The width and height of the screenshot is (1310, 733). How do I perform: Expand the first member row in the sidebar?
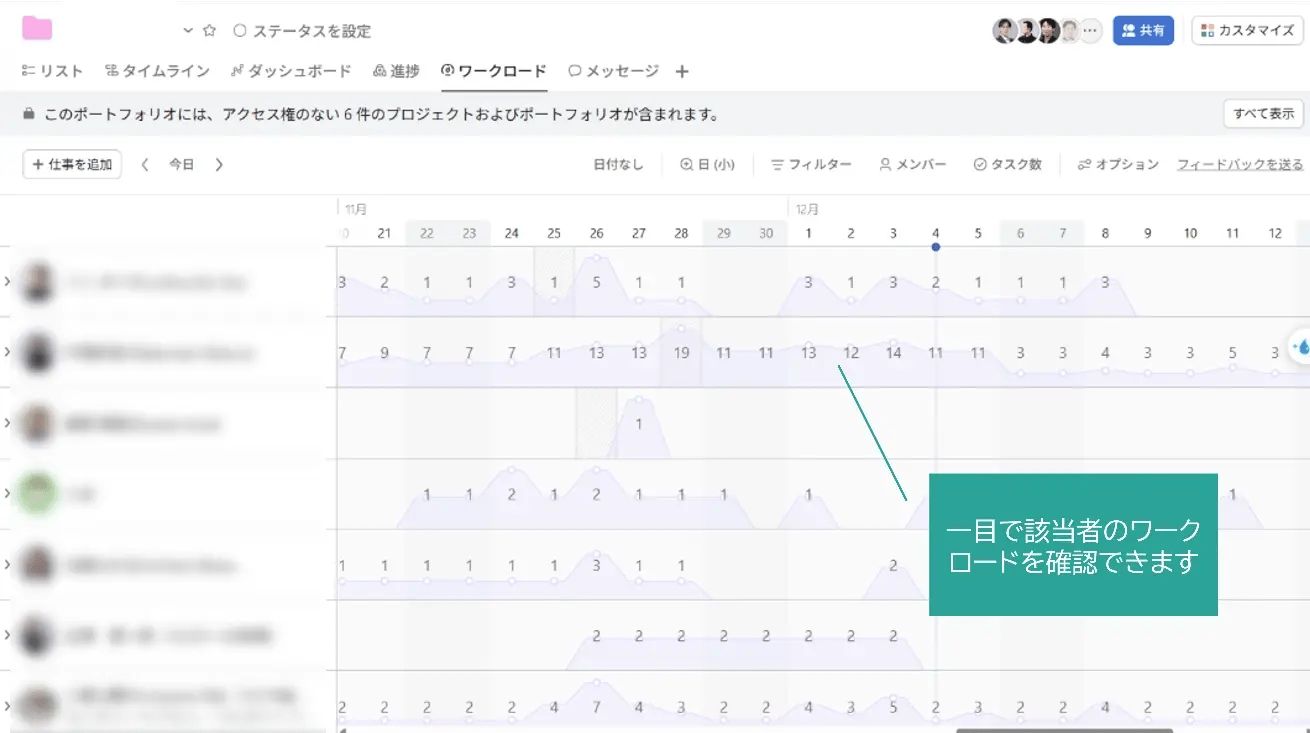pyautogui.click(x=9, y=283)
